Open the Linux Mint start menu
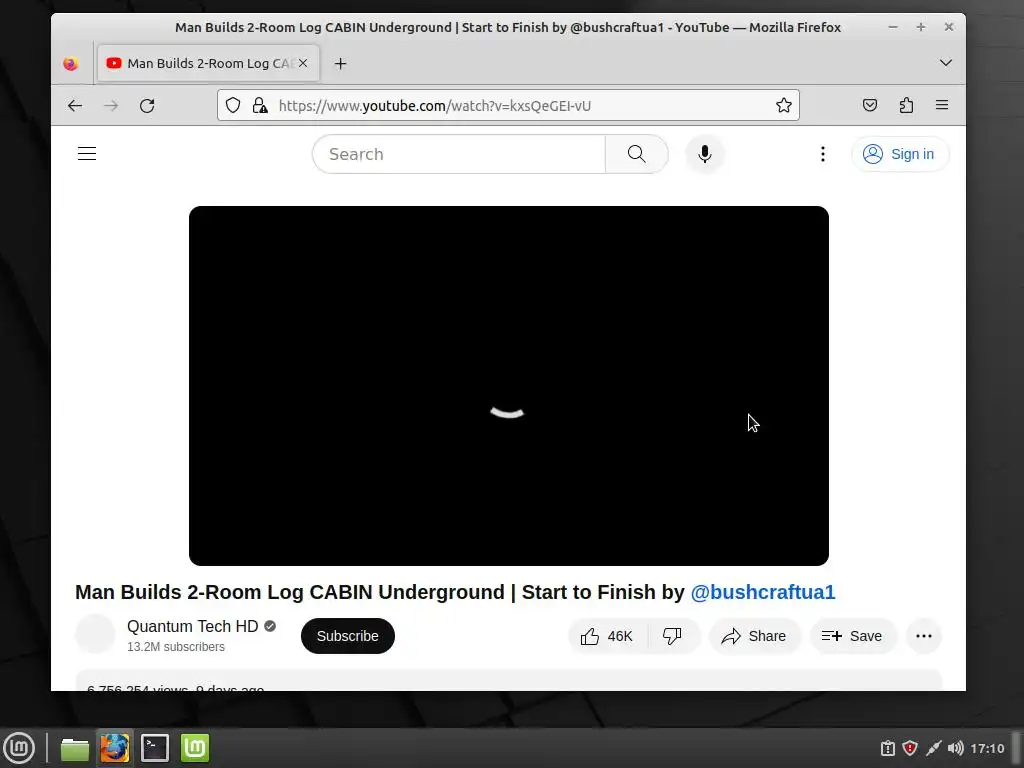Image resolution: width=1024 pixels, height=768 pixels. coord(19,748)
